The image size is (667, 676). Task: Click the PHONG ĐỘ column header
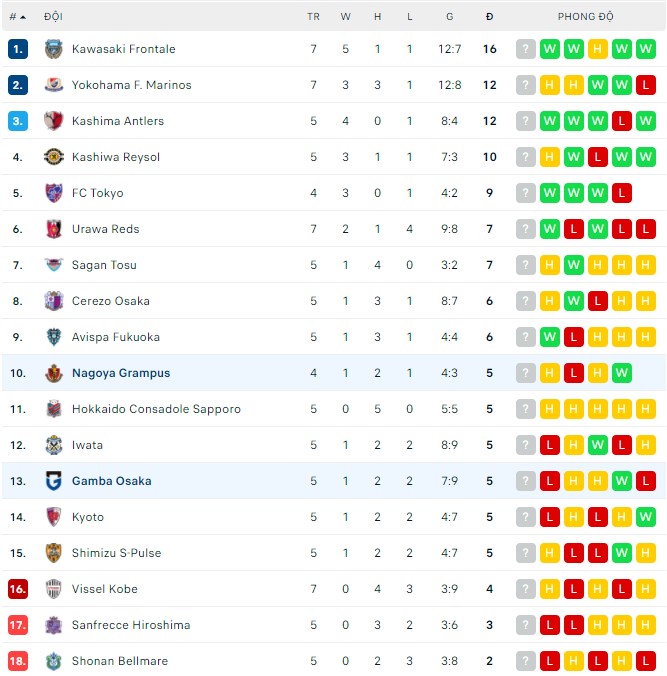pyautogui.click(x=586, y=17)
